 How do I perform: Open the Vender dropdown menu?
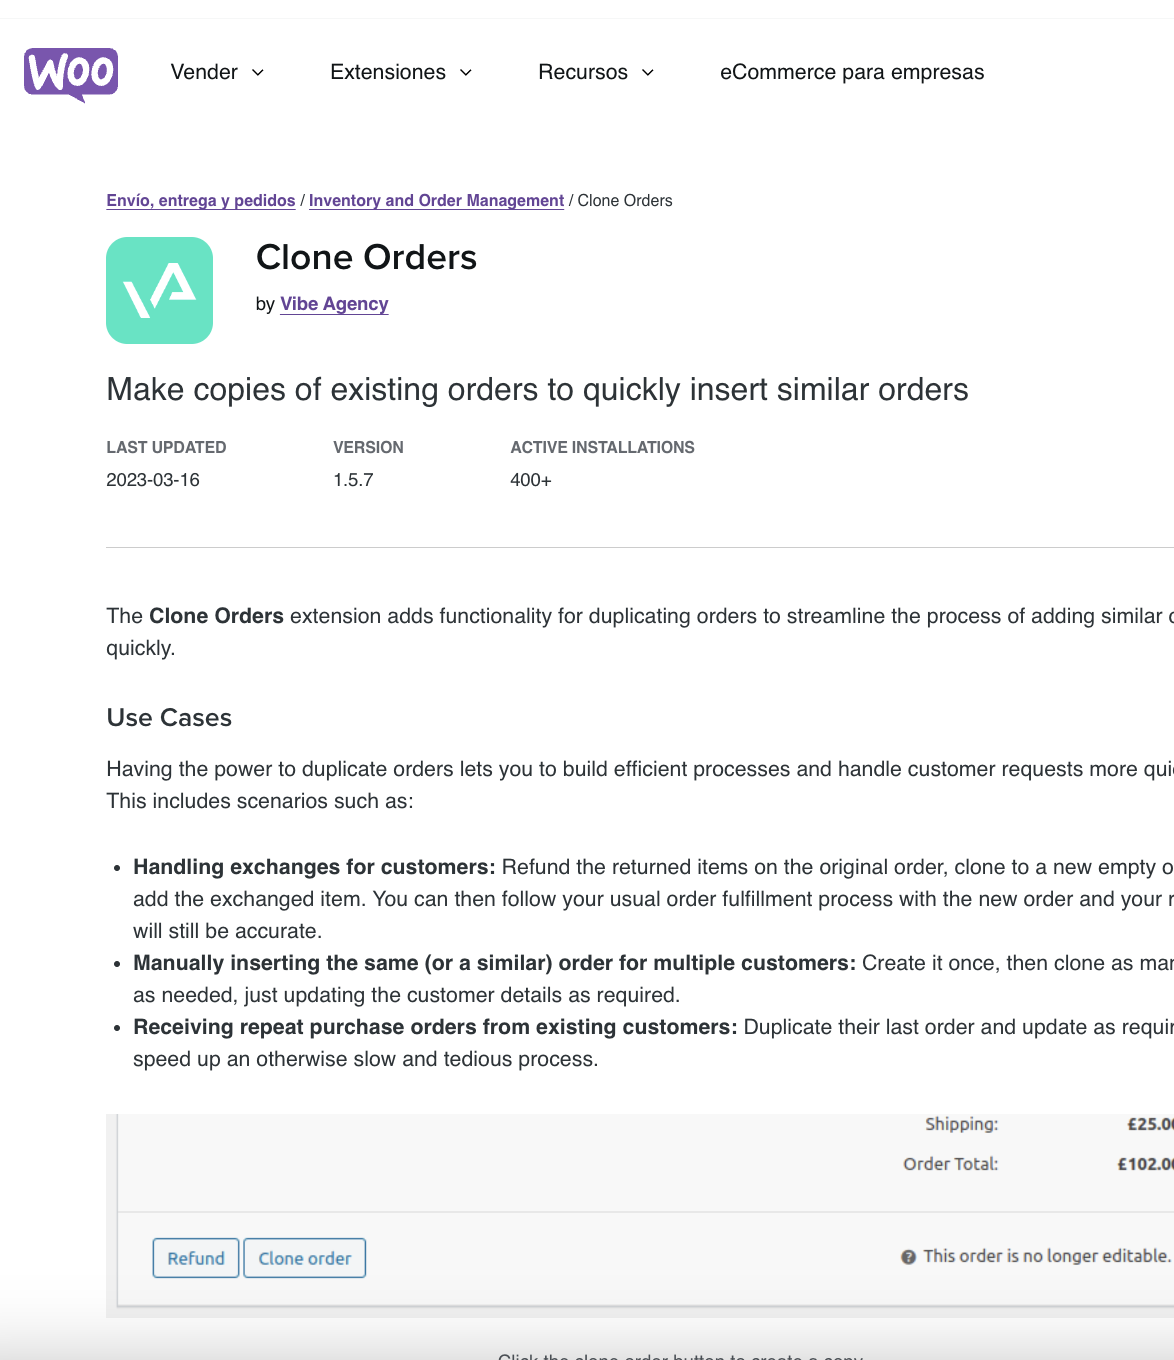(205, 72)
